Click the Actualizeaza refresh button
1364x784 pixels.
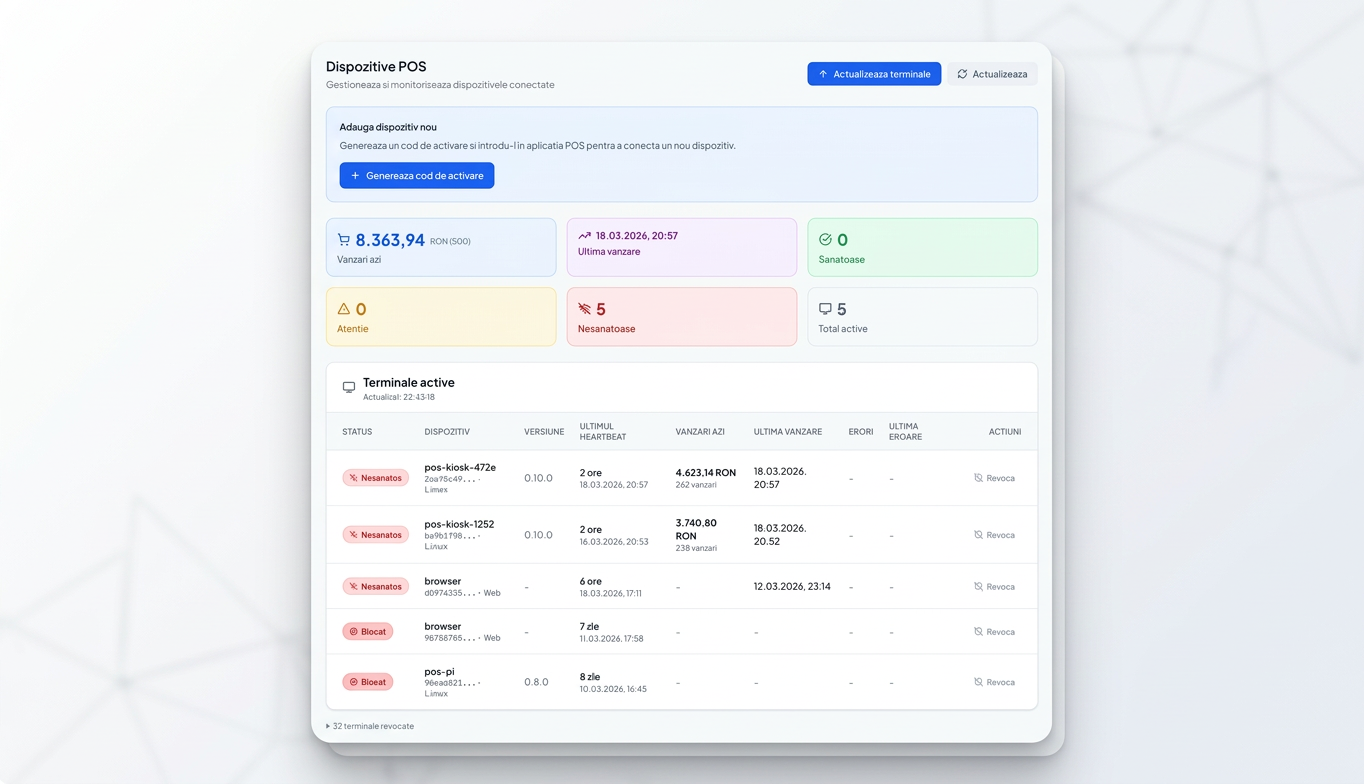[x=992, y=74]
